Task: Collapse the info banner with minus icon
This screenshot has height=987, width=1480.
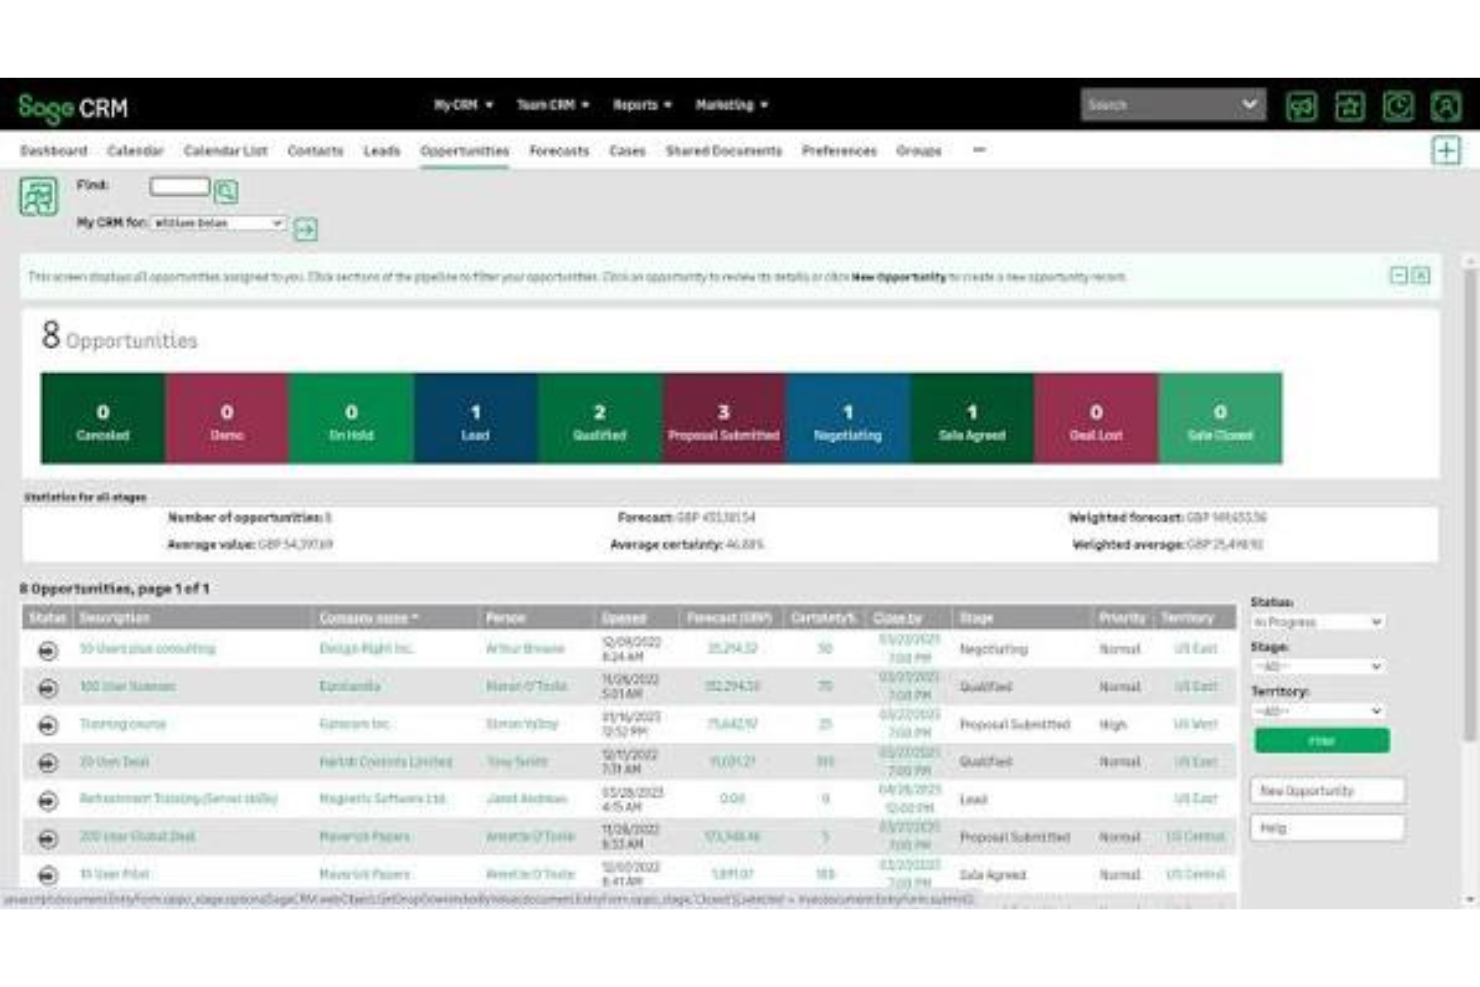Action: [1399, 275]
